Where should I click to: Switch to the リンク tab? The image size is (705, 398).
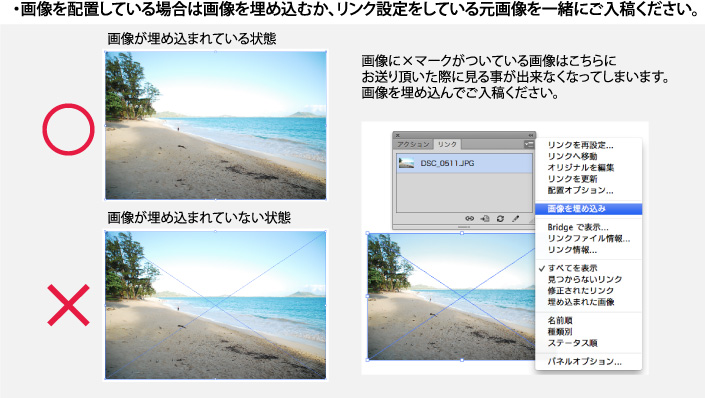tap(447, 144)
